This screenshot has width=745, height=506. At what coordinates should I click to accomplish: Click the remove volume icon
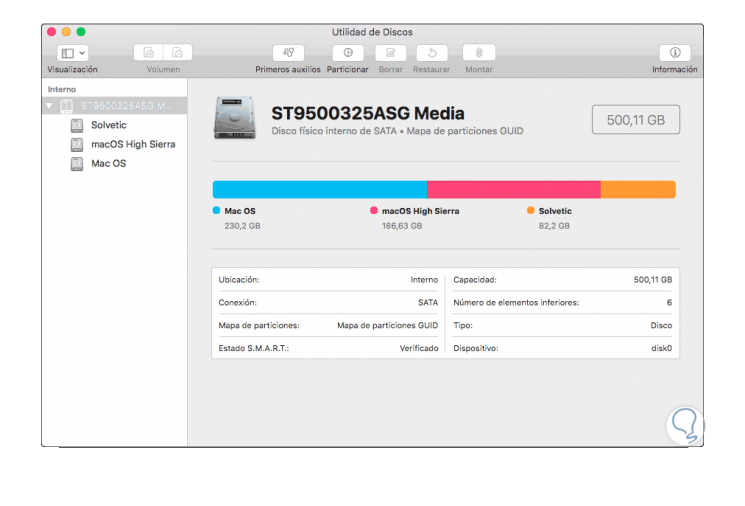178,52
